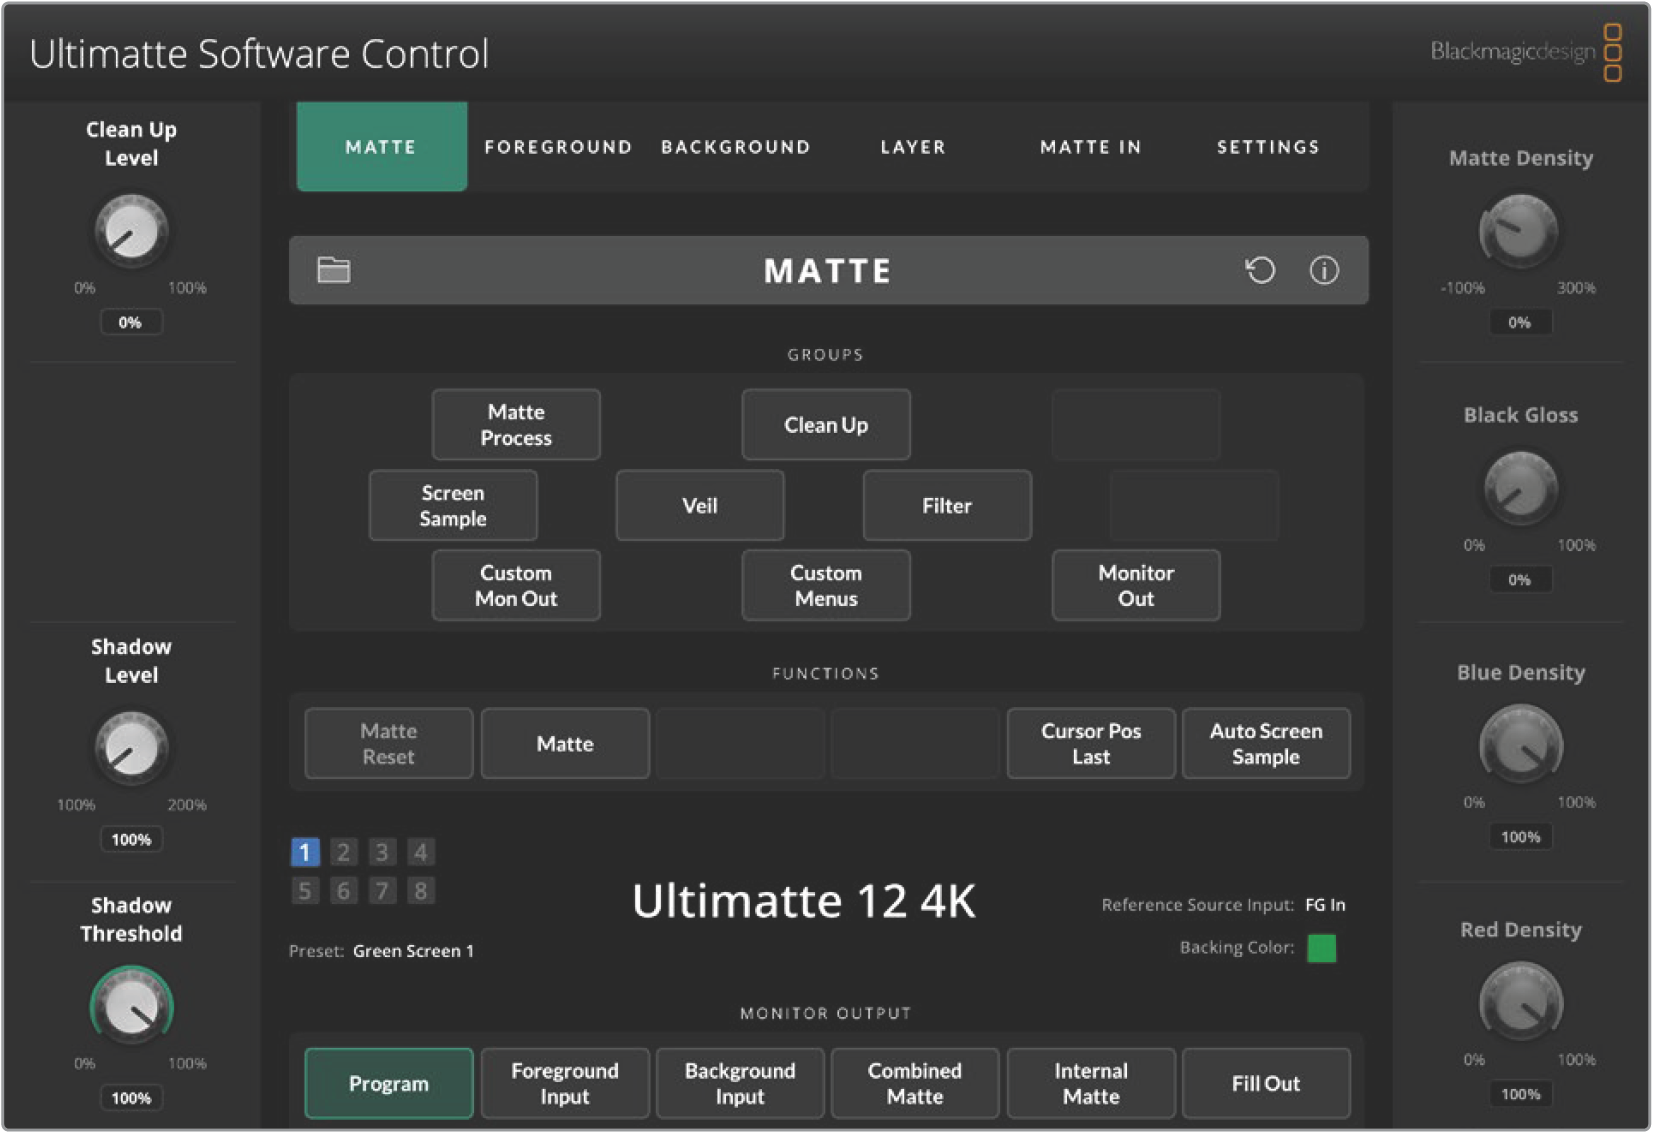Click the Shadow Threshold knob
Image resolution: width=1653 pixels, height=1133 pixels.
(x=131, y=1006)
